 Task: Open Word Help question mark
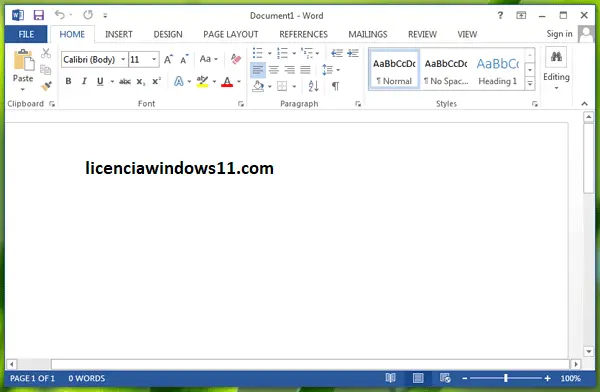tap(500, 15)
